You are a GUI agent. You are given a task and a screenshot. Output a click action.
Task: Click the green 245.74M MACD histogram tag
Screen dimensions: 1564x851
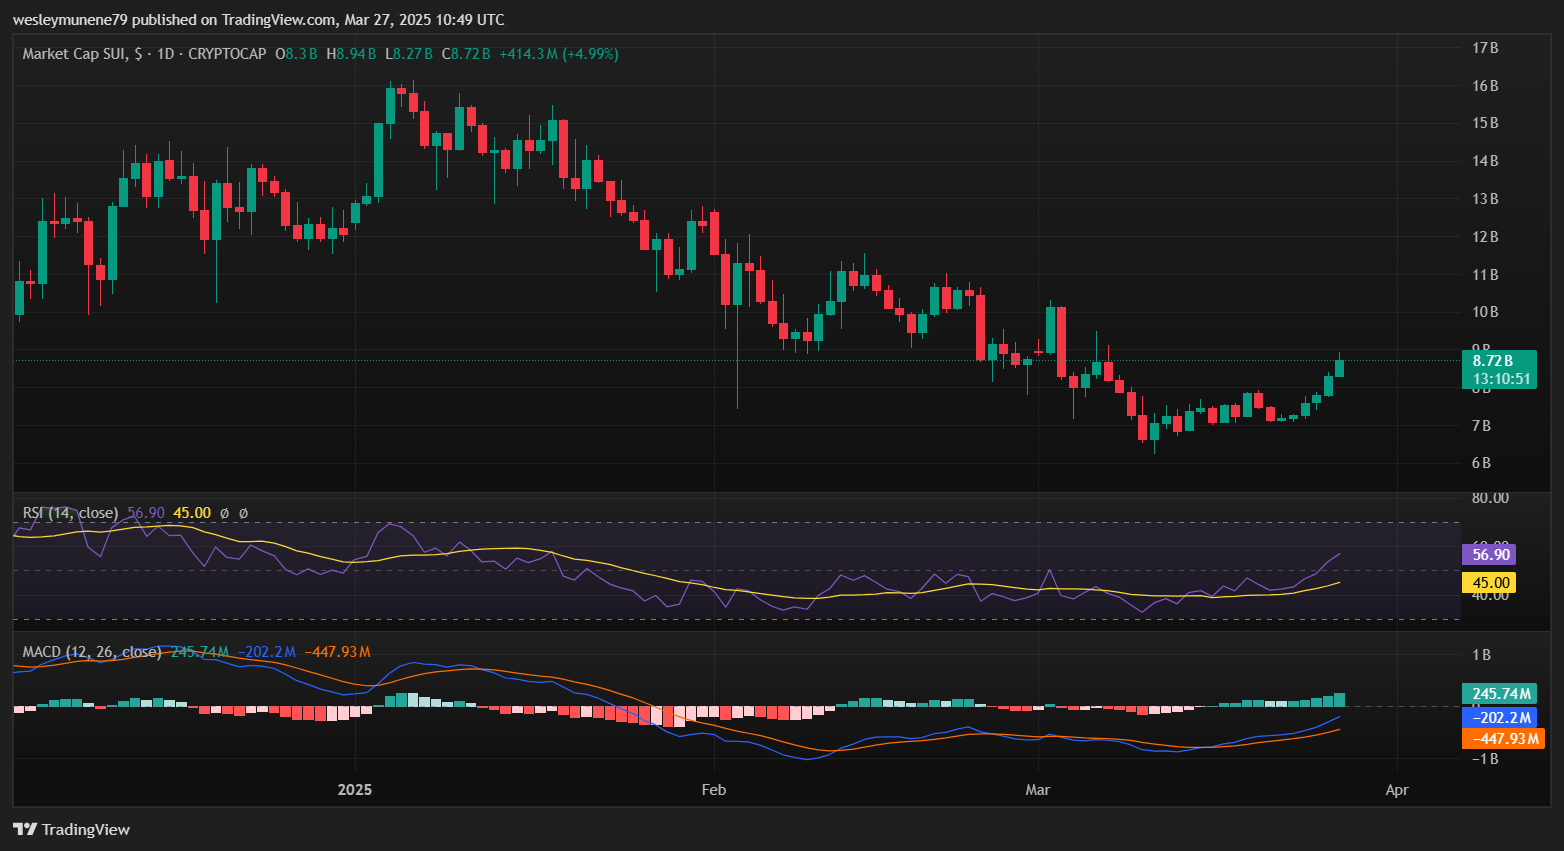tap(1499, 693)
